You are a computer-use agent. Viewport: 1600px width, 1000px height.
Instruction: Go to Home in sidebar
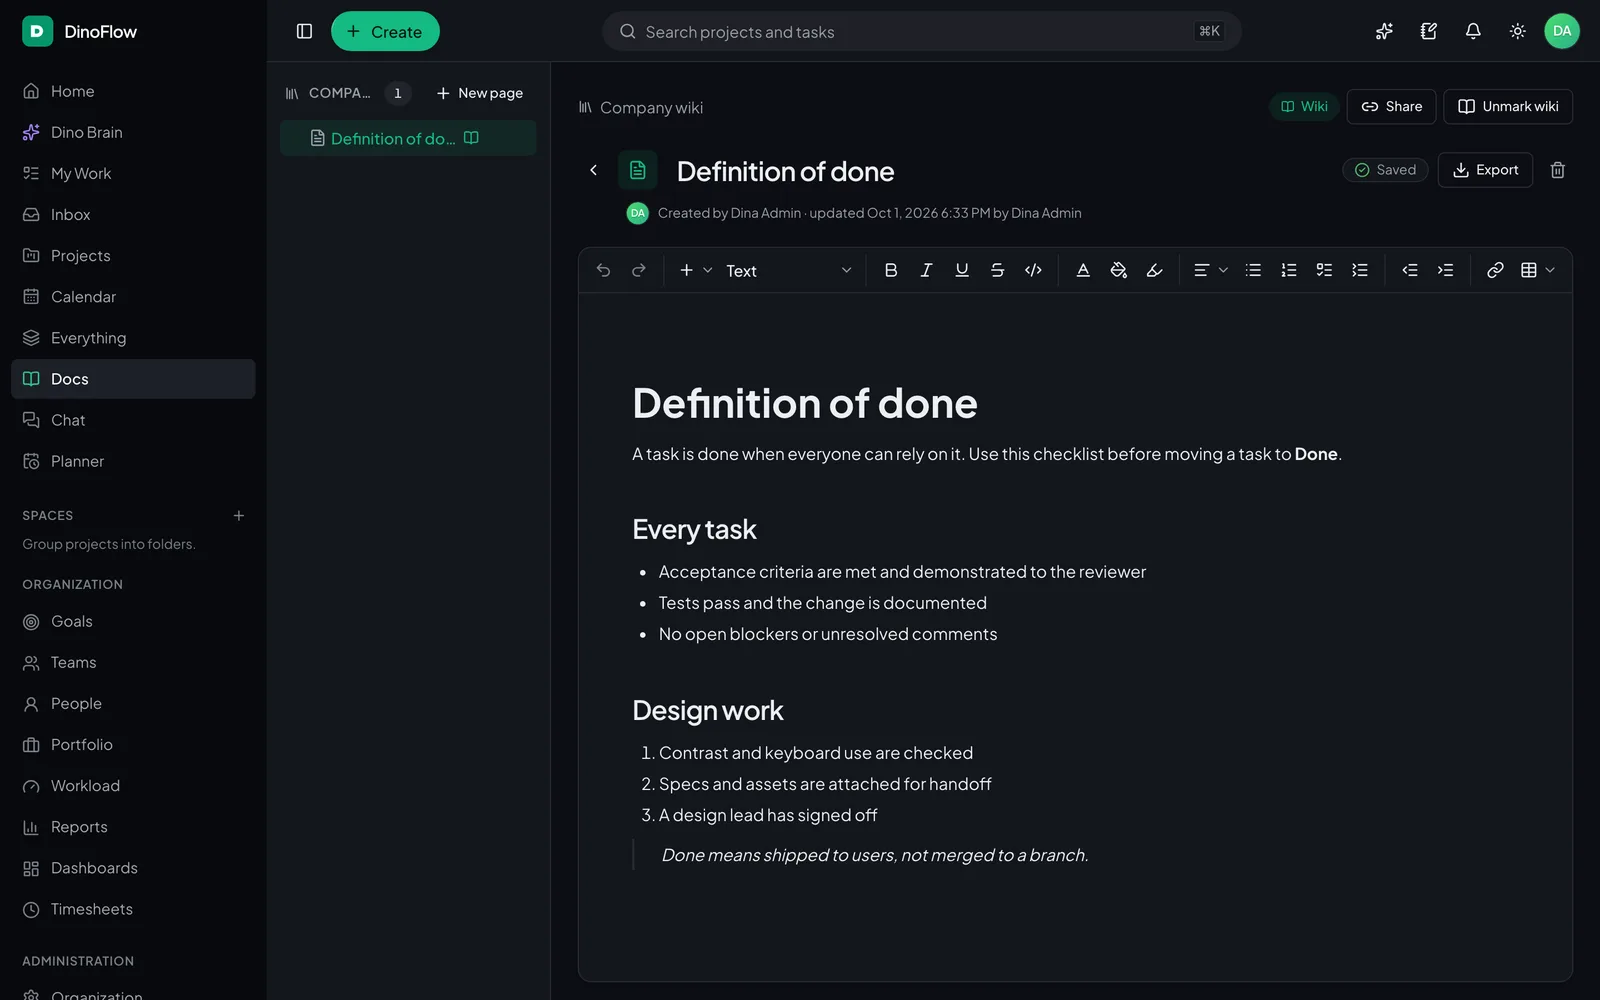133,91
